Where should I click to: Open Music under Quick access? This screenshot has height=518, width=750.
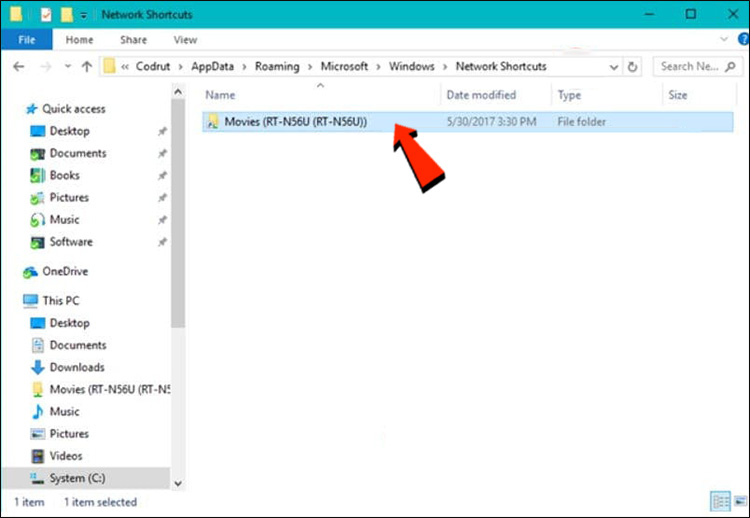point(64,220)
